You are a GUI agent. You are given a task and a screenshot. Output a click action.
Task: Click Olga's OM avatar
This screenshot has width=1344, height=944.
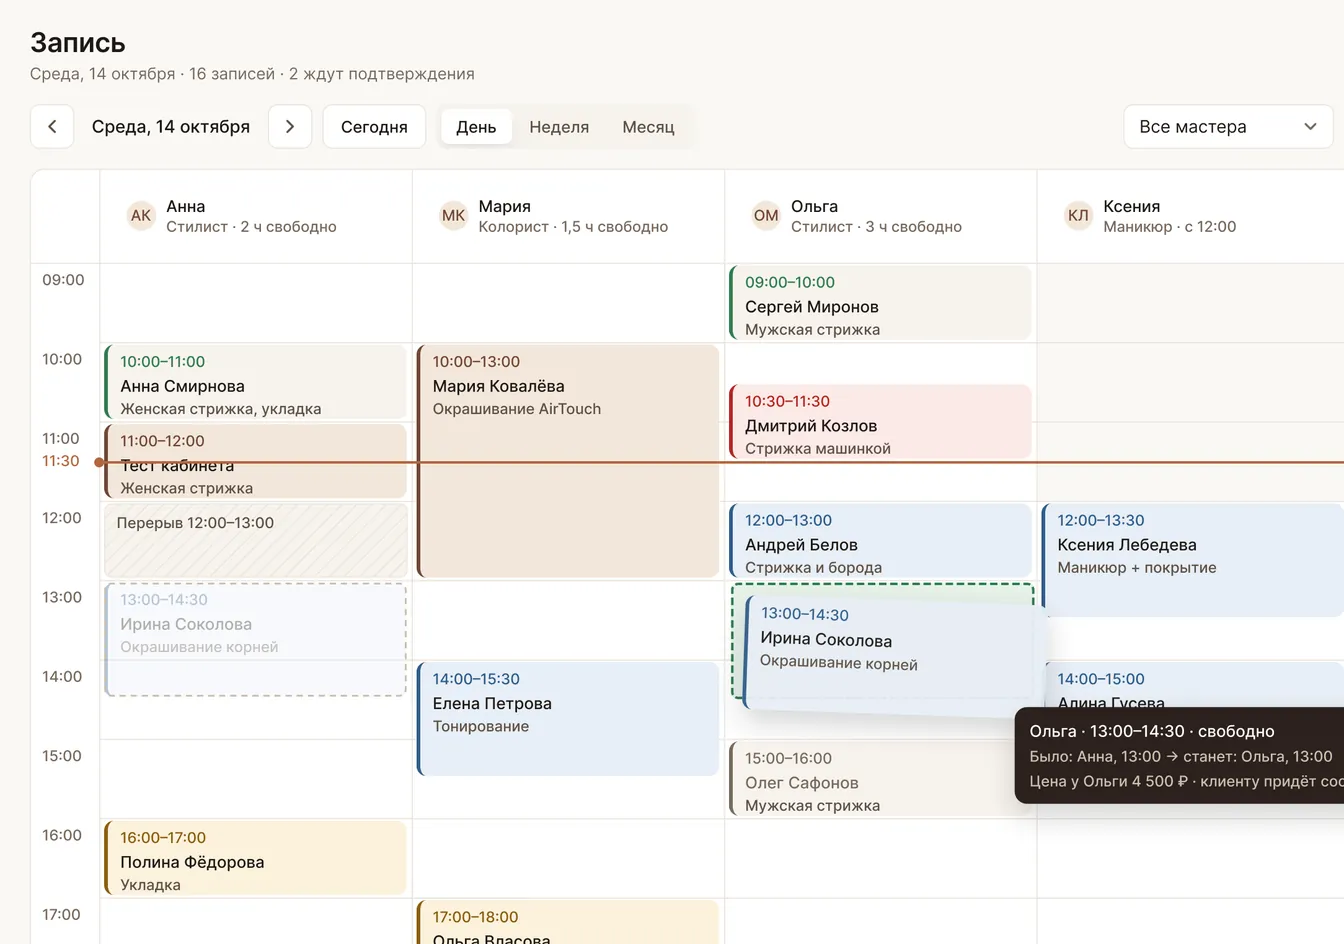click(x=766, y=216)
